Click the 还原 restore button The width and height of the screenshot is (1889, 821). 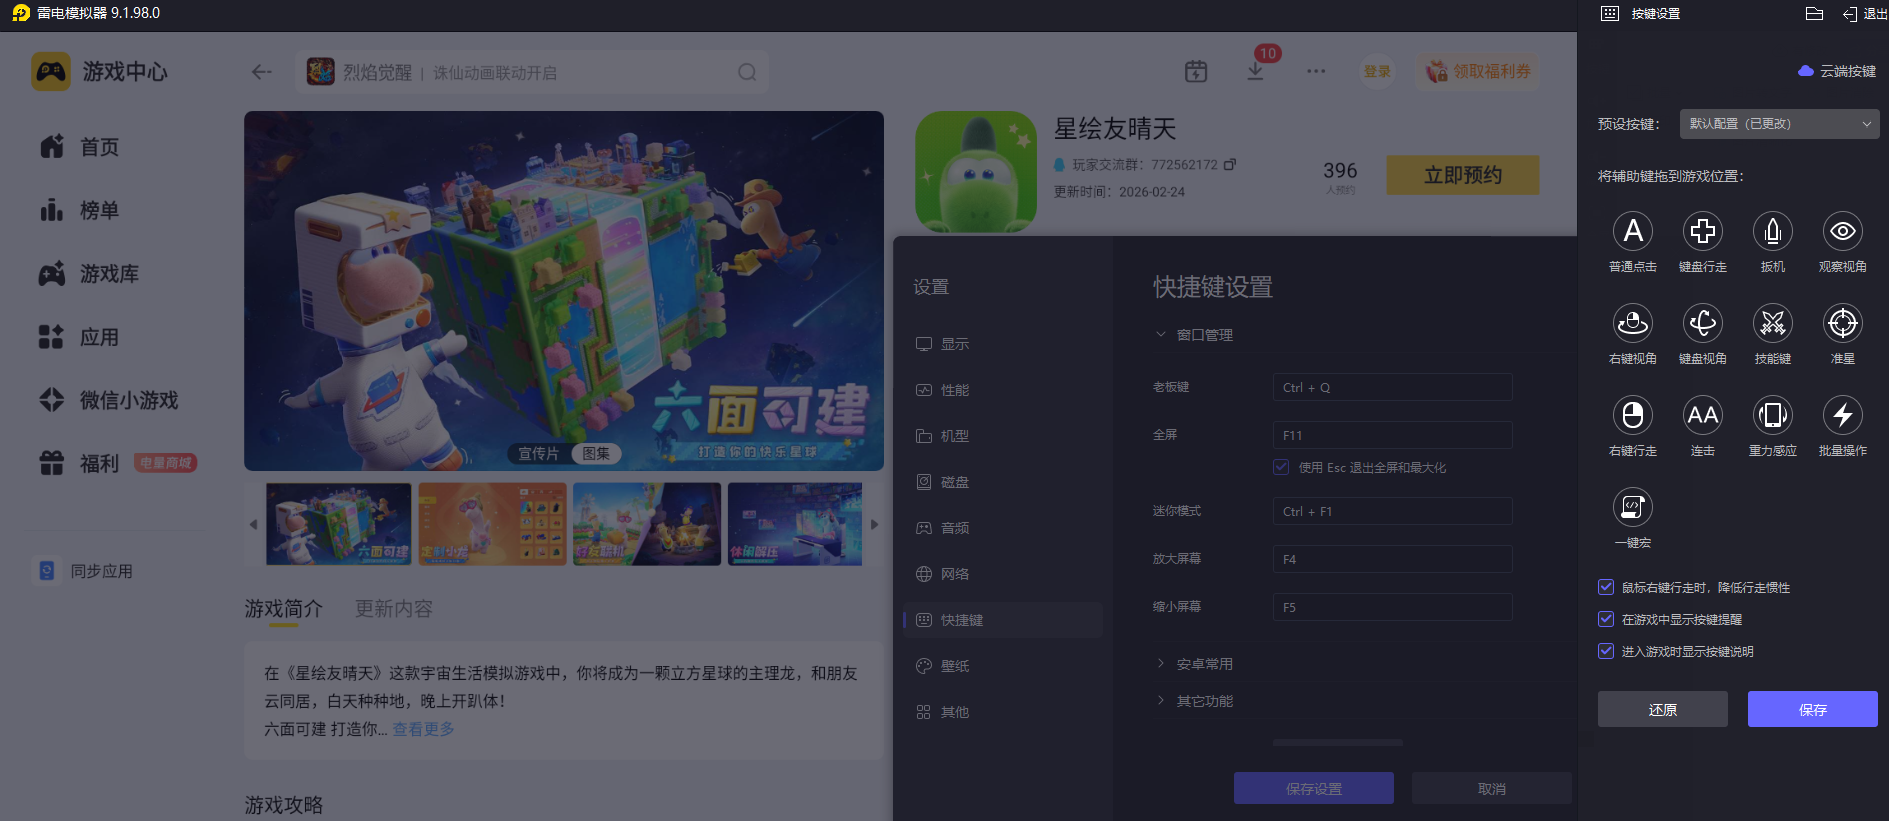coord(1663,709)
